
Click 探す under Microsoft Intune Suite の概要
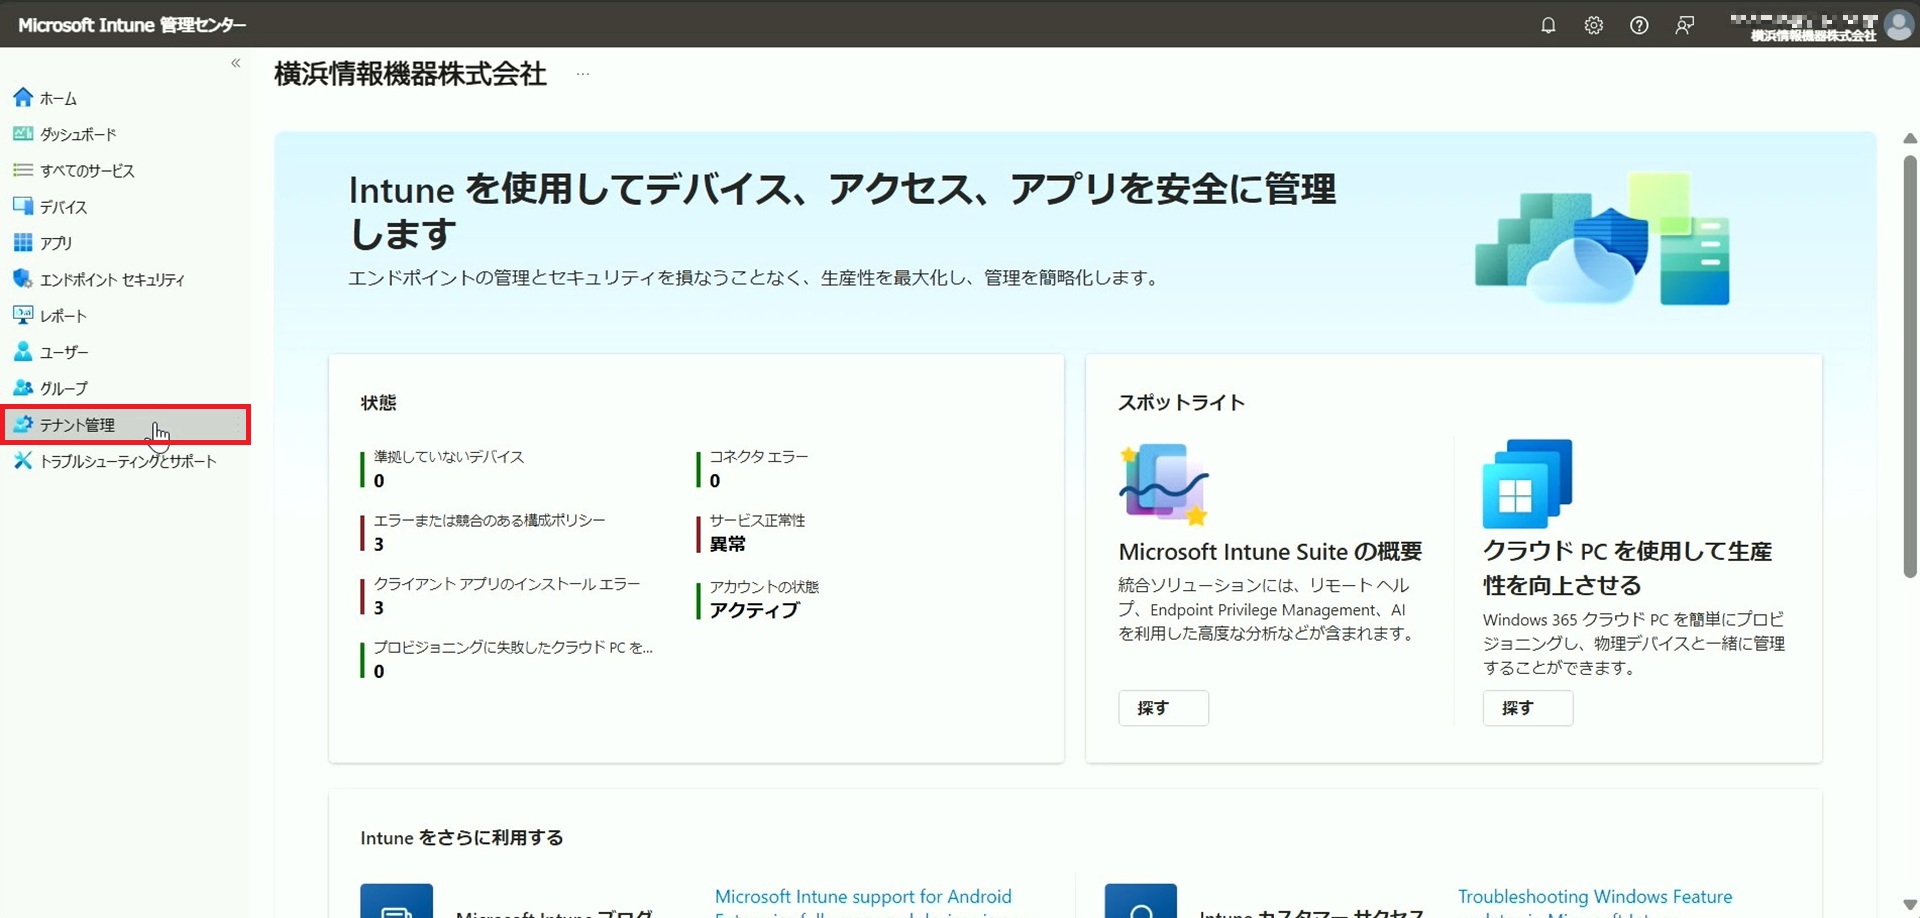[1163, 708]
